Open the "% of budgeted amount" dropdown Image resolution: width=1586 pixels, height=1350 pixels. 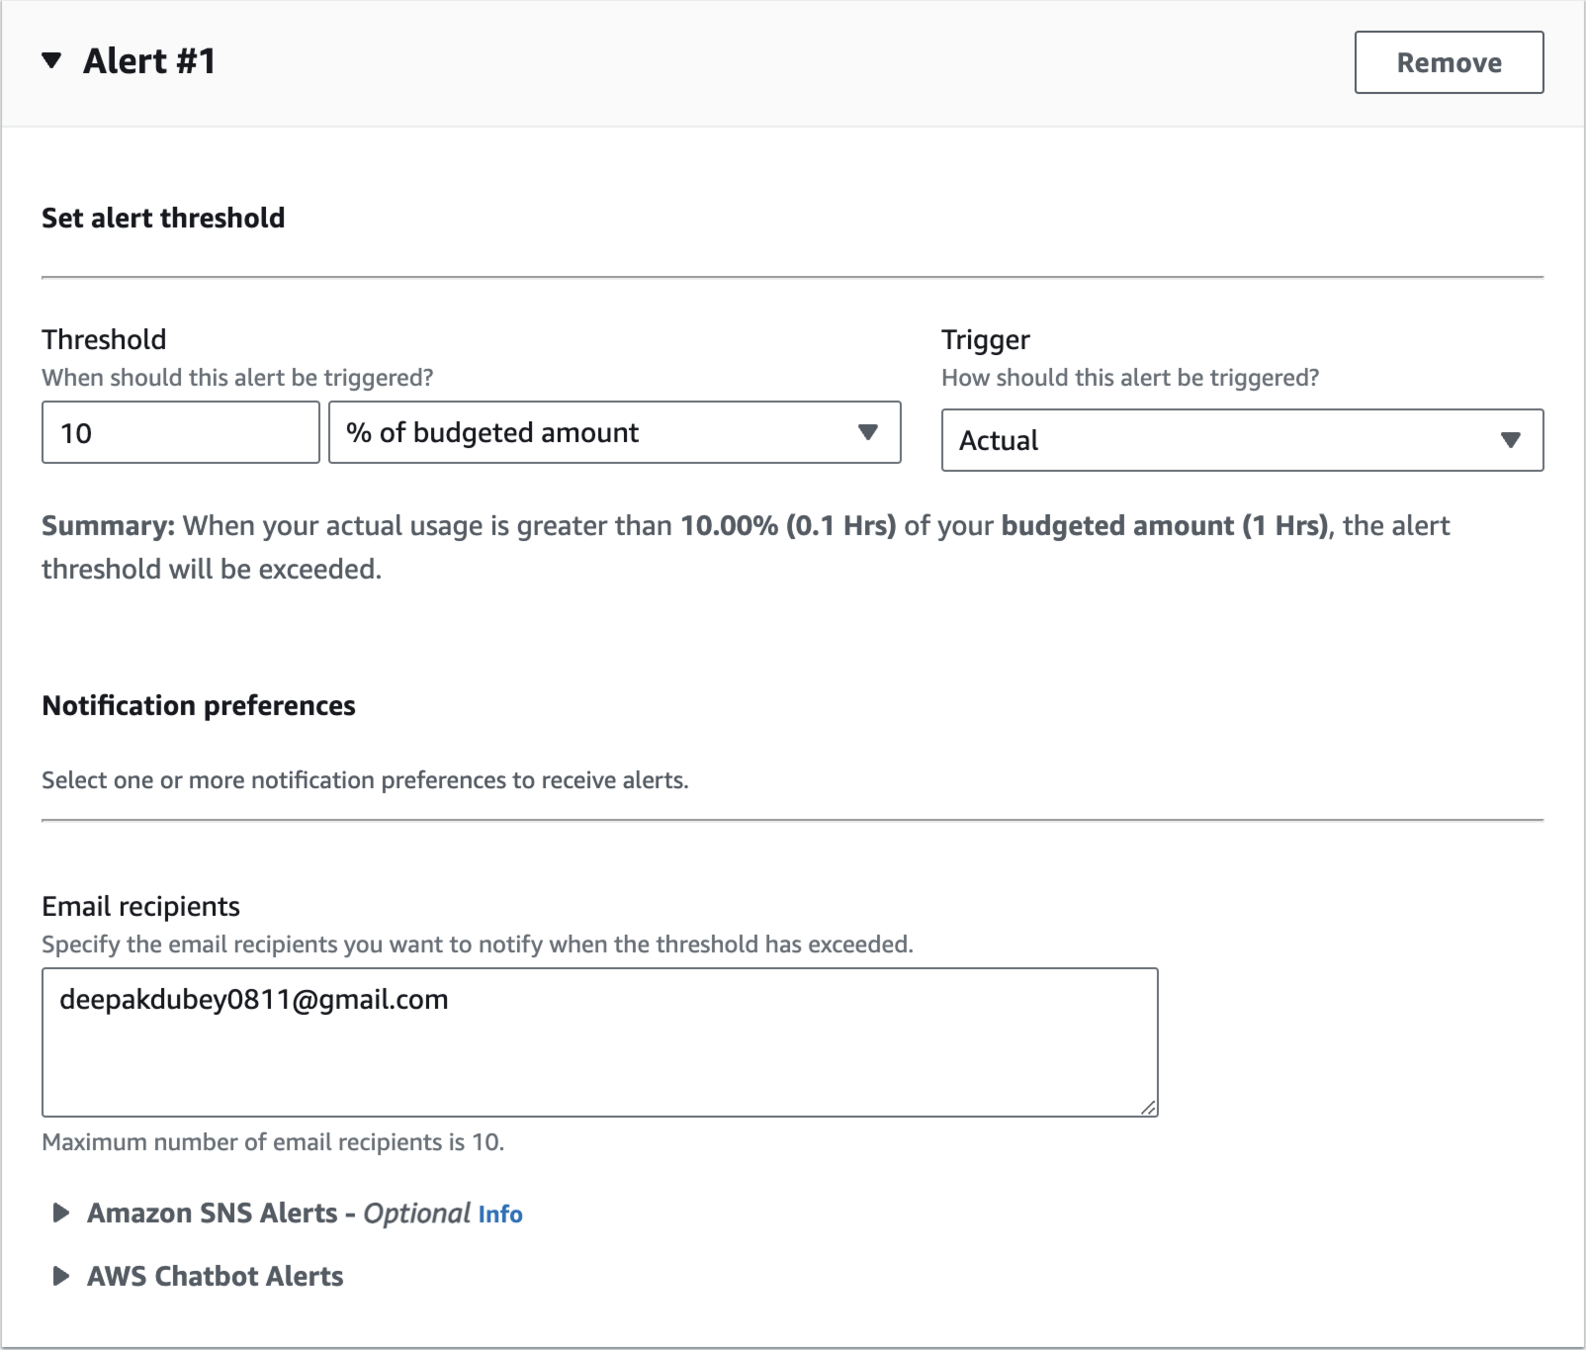[x=600, y=433]
